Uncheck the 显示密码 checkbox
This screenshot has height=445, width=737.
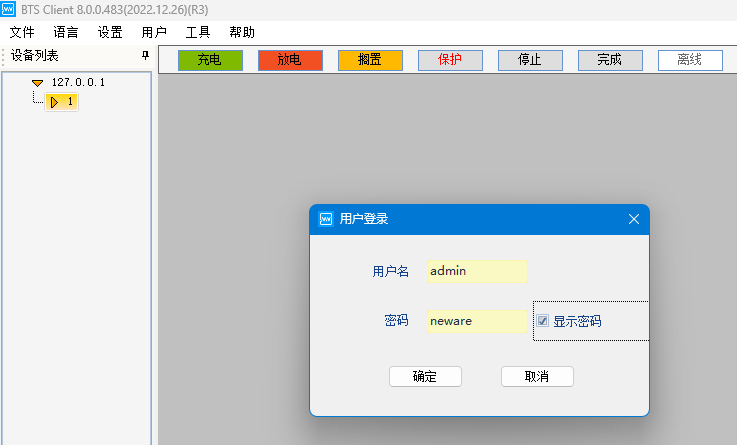click(542, 321)
